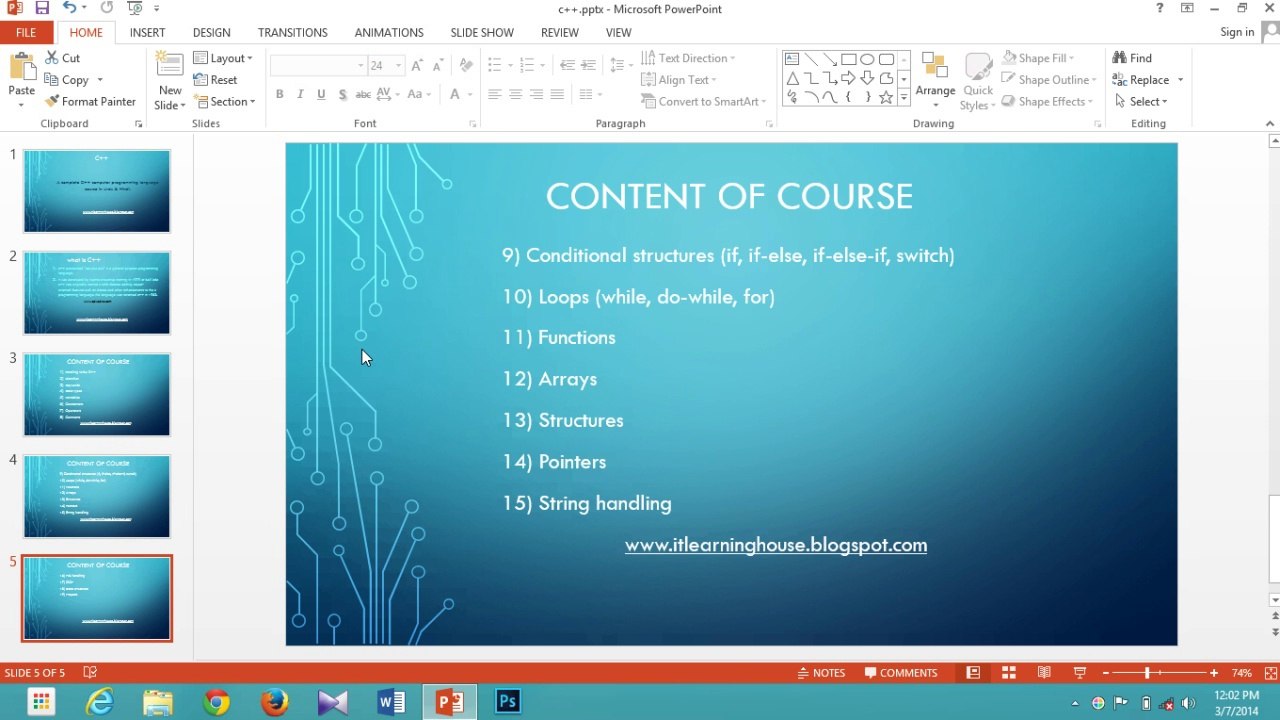Toggle Bold formatting
This screenshot has height=720, width=1280.
(x=279, y=94)
